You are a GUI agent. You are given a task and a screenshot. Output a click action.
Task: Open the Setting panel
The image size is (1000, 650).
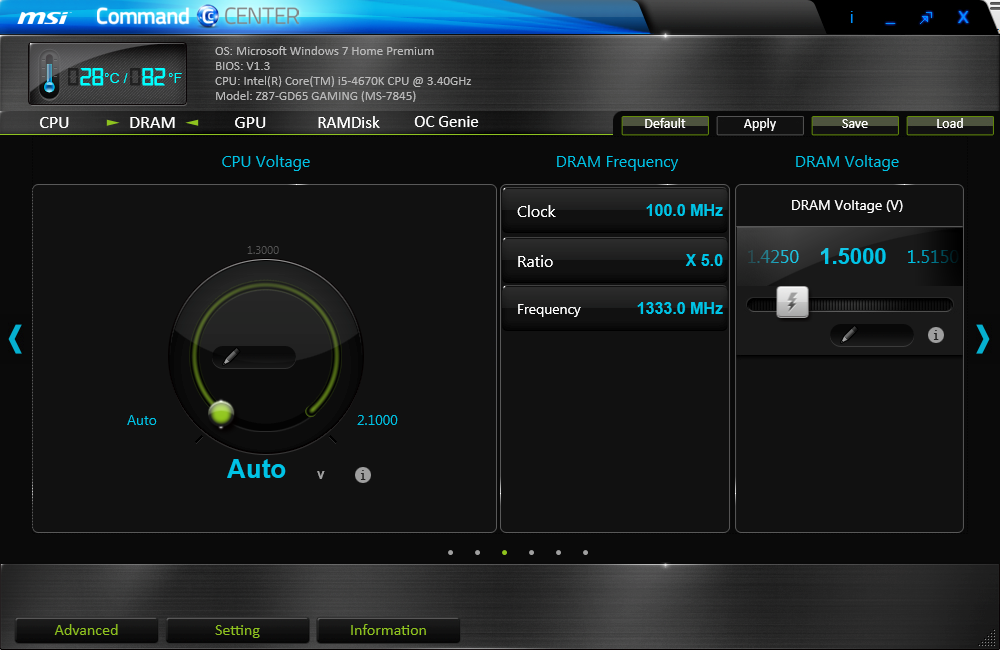pyautogui.click(x=237, y=630)
